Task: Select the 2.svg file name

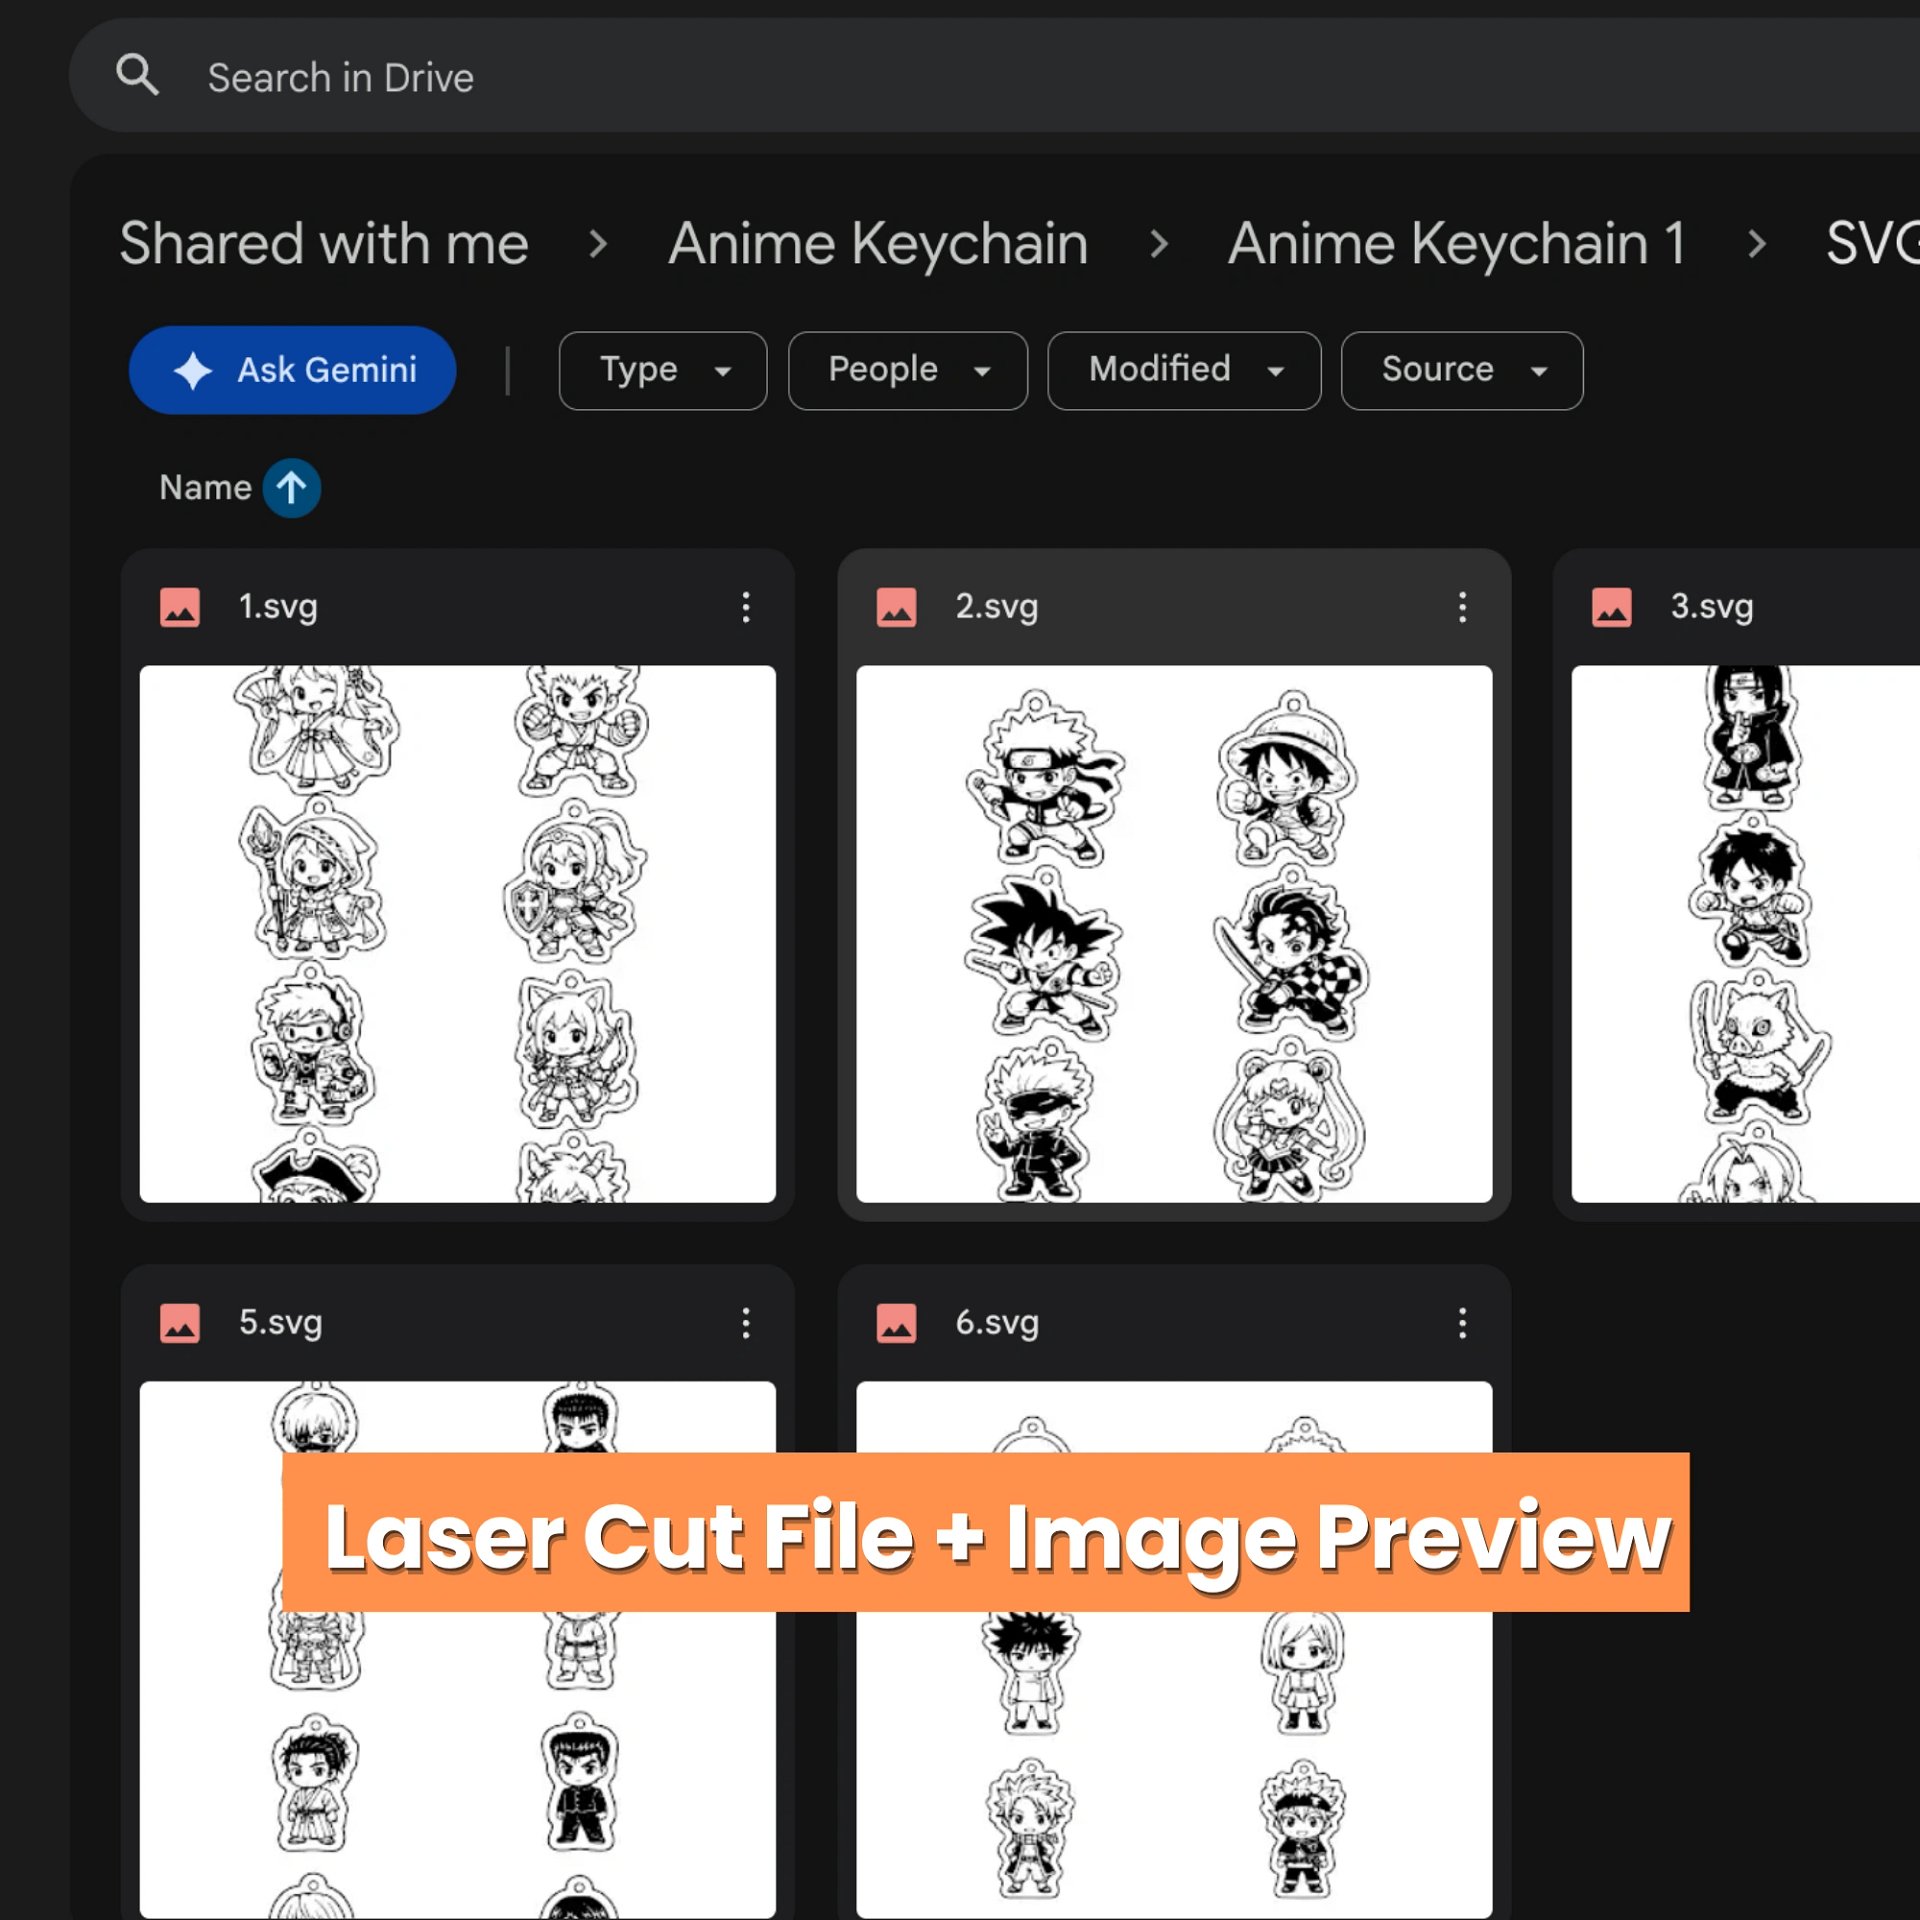Action: [996, 606]
